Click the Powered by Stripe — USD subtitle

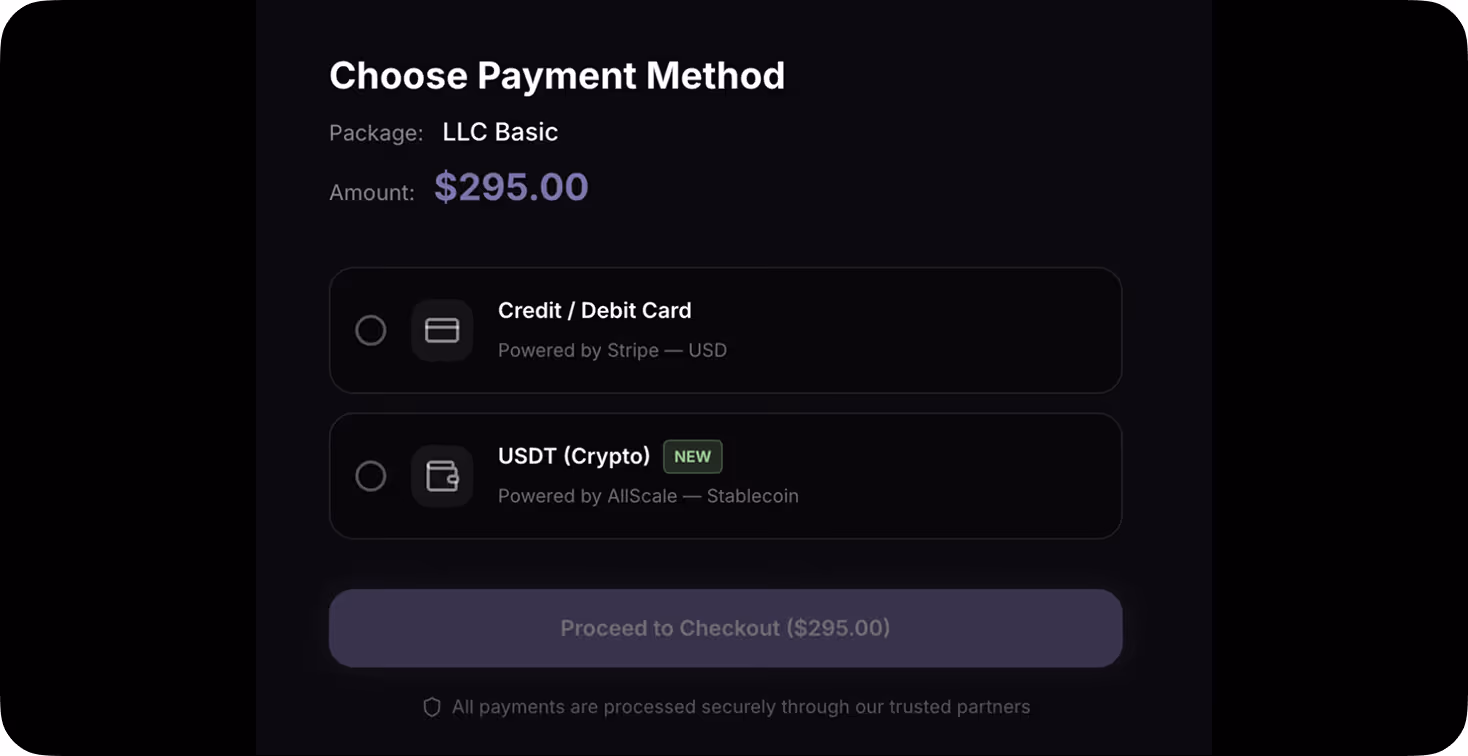[x=612, y=351]
